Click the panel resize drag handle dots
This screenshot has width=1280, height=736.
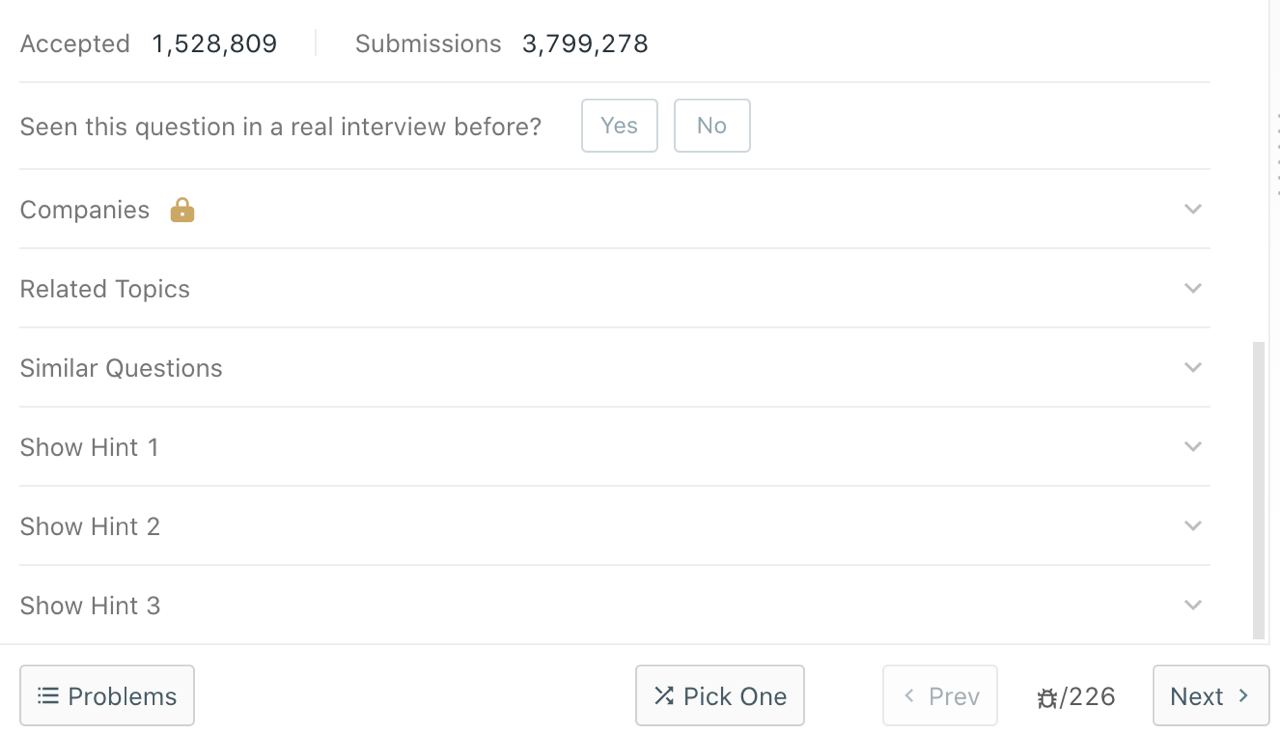pyautogui.click(x=1278, y=153)
